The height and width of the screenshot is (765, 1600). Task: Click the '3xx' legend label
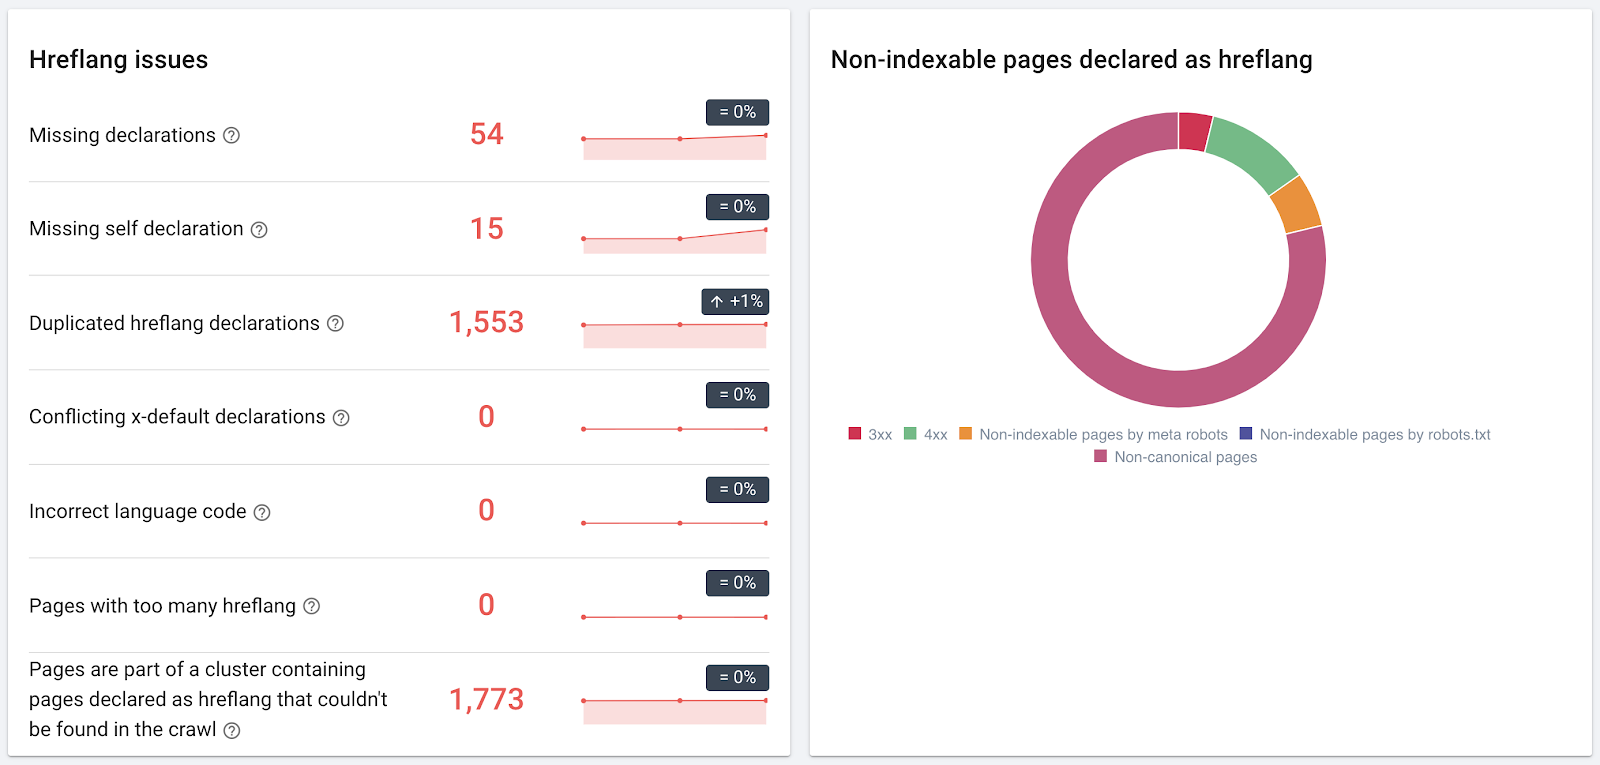coord(880,435)
